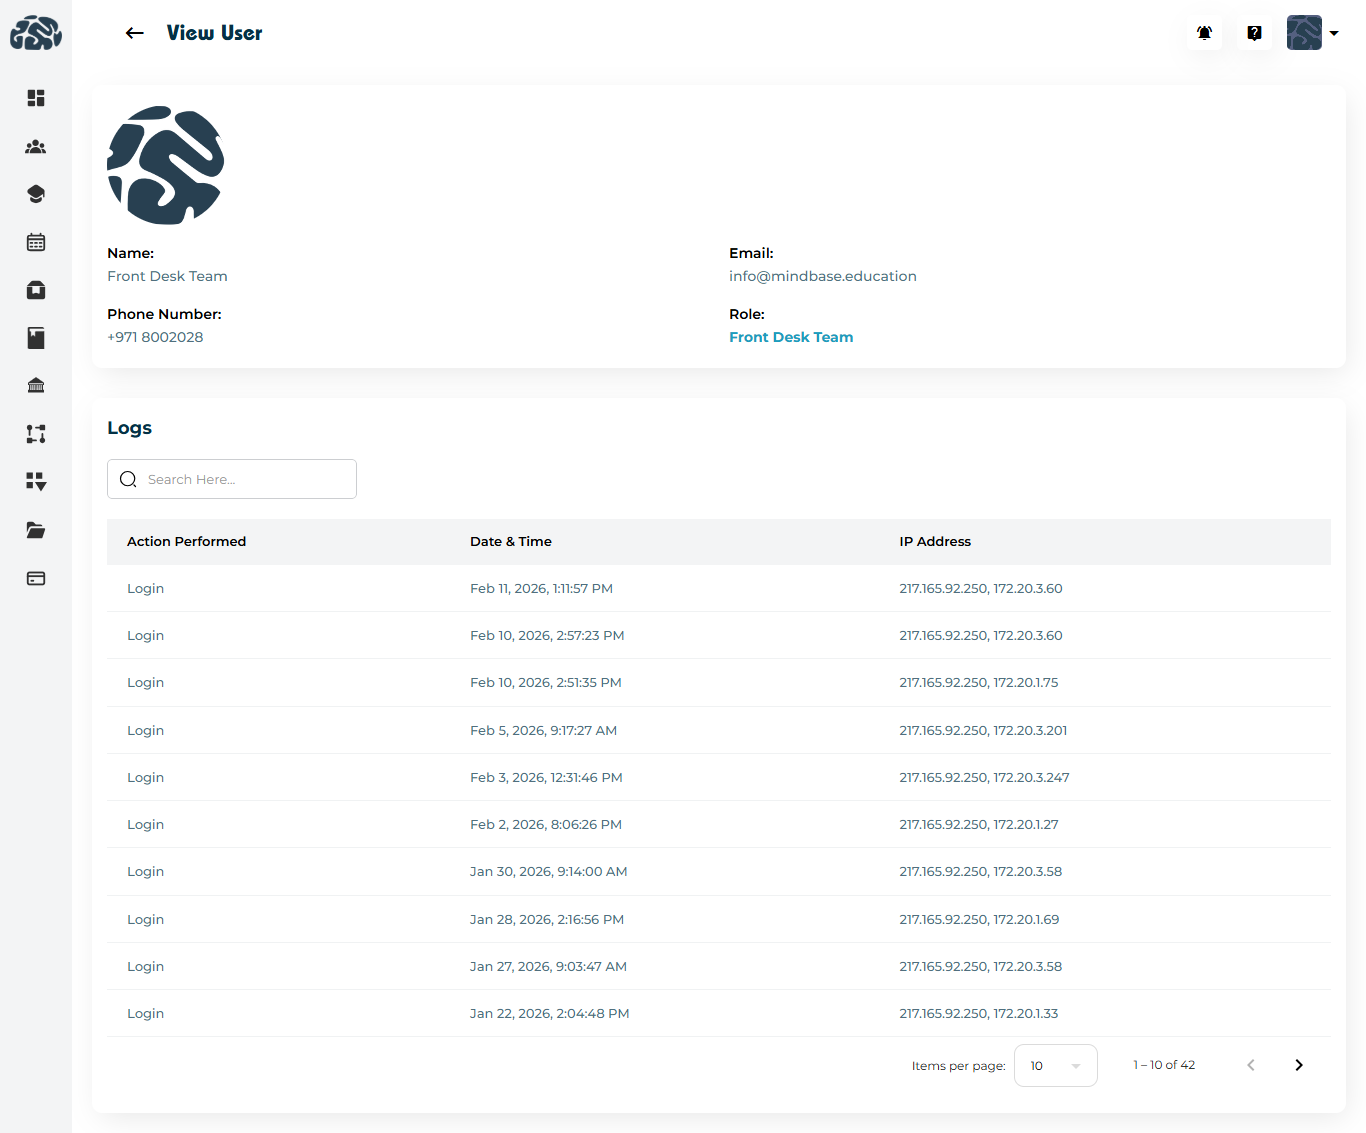Screen dimensions: 1366x1133
Task: Open the calendar icon in sidebar
Action: (36, 242)
